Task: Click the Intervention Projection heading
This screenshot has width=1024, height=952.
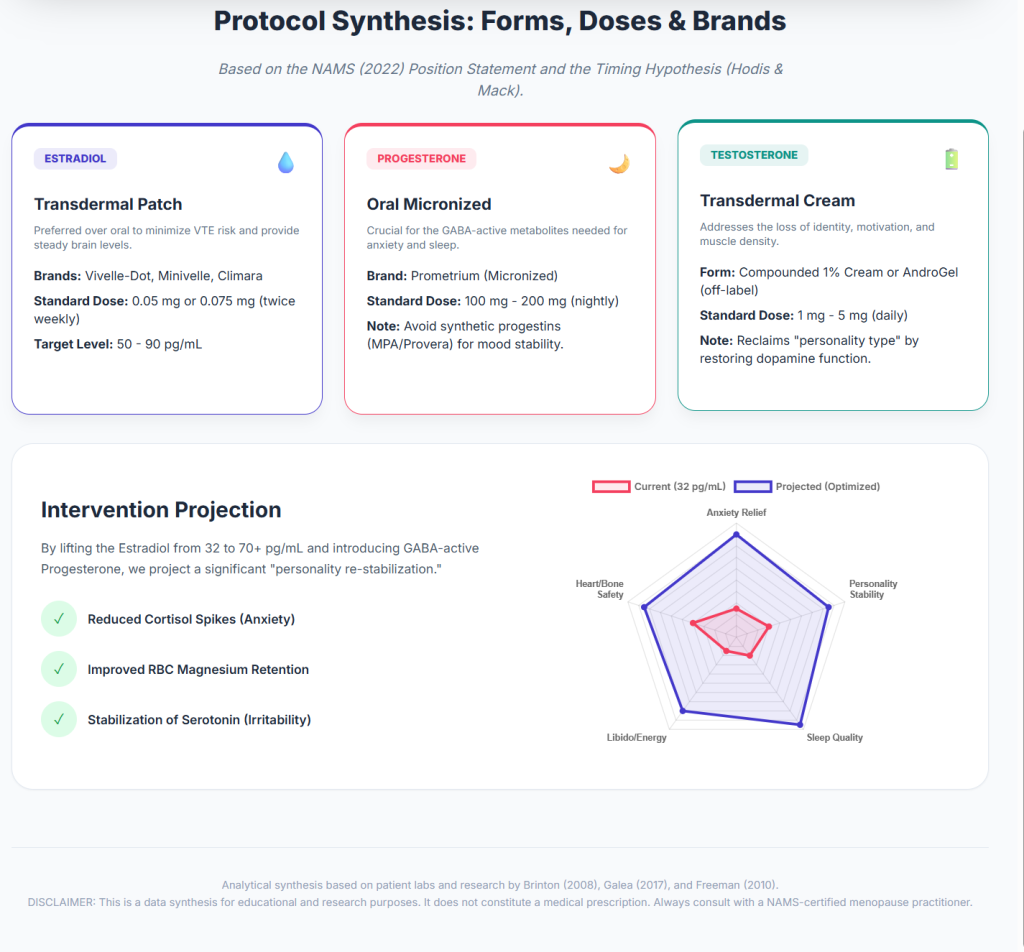Action: pos(161,509)
